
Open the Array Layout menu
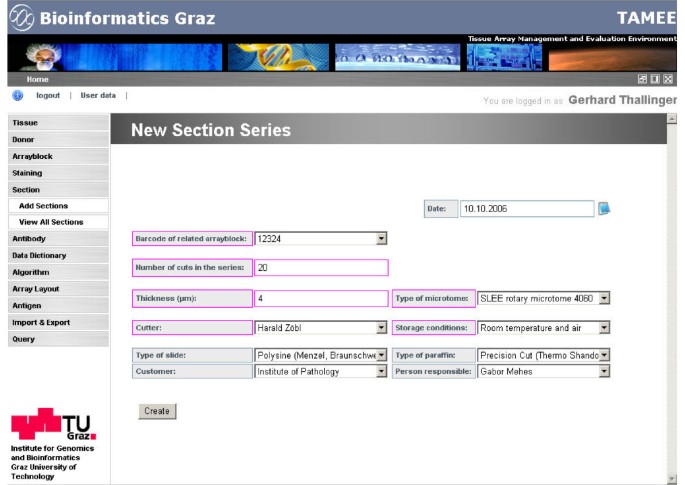(x=58, y=289)
